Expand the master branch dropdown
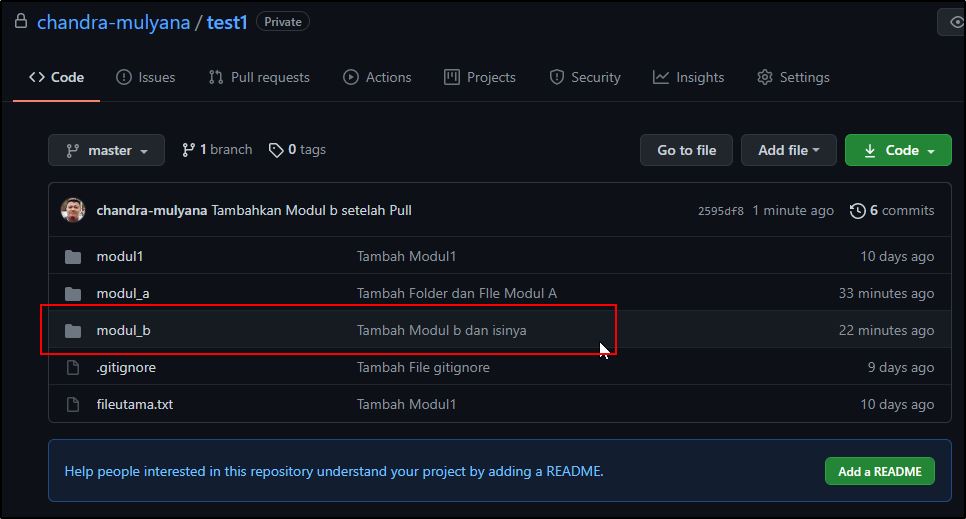Viewport: 966px width, 519px height. [x=109, y=150]
